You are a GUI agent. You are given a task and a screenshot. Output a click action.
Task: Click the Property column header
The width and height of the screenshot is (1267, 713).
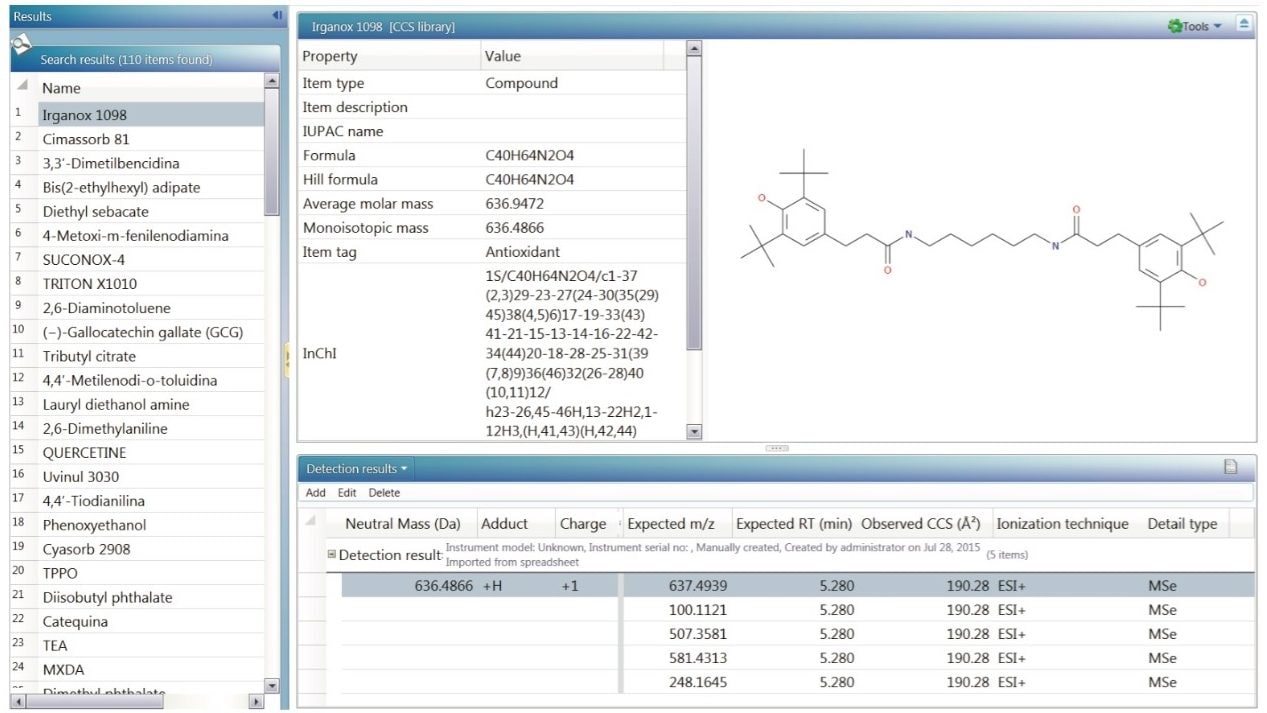(388, 56)
